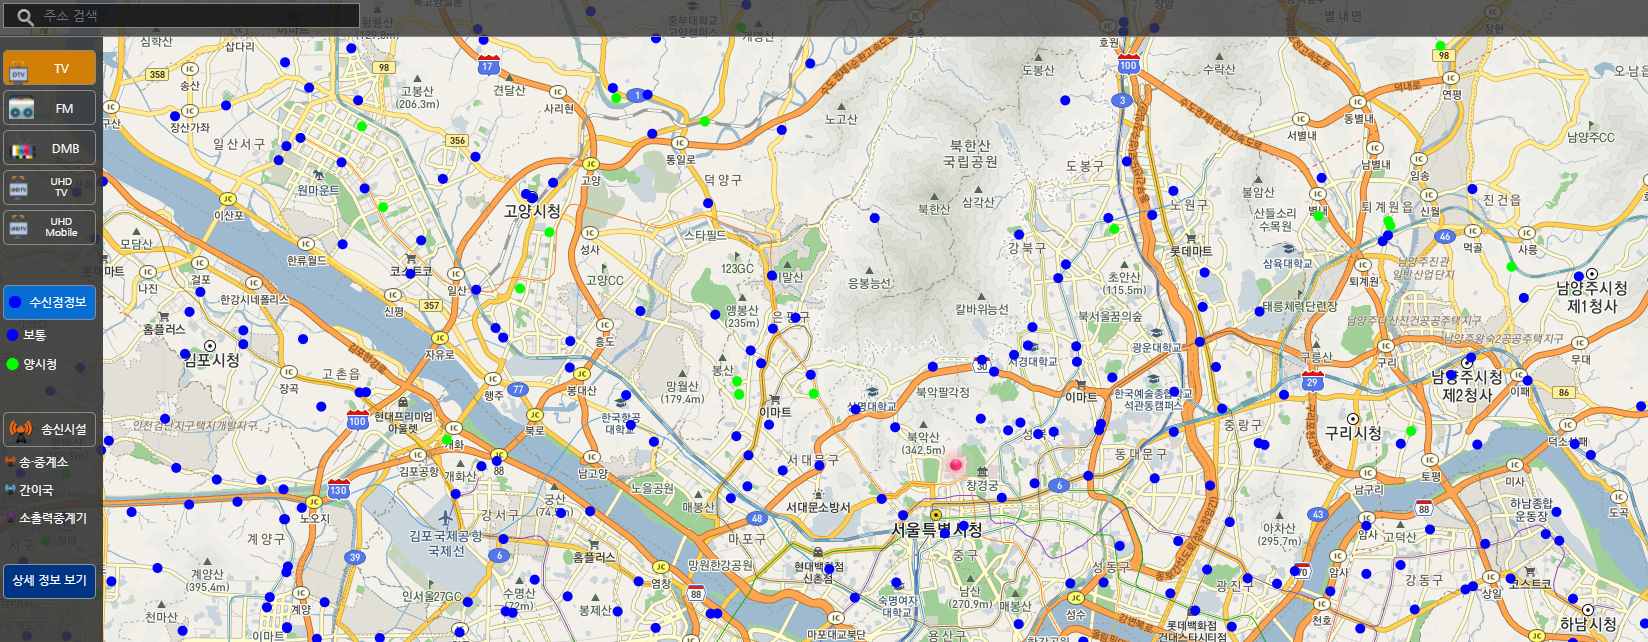Click the 하남시청 map label
Viewport: 1648px width, 642px height.
pyautogui.click(x=1588, y=624)
